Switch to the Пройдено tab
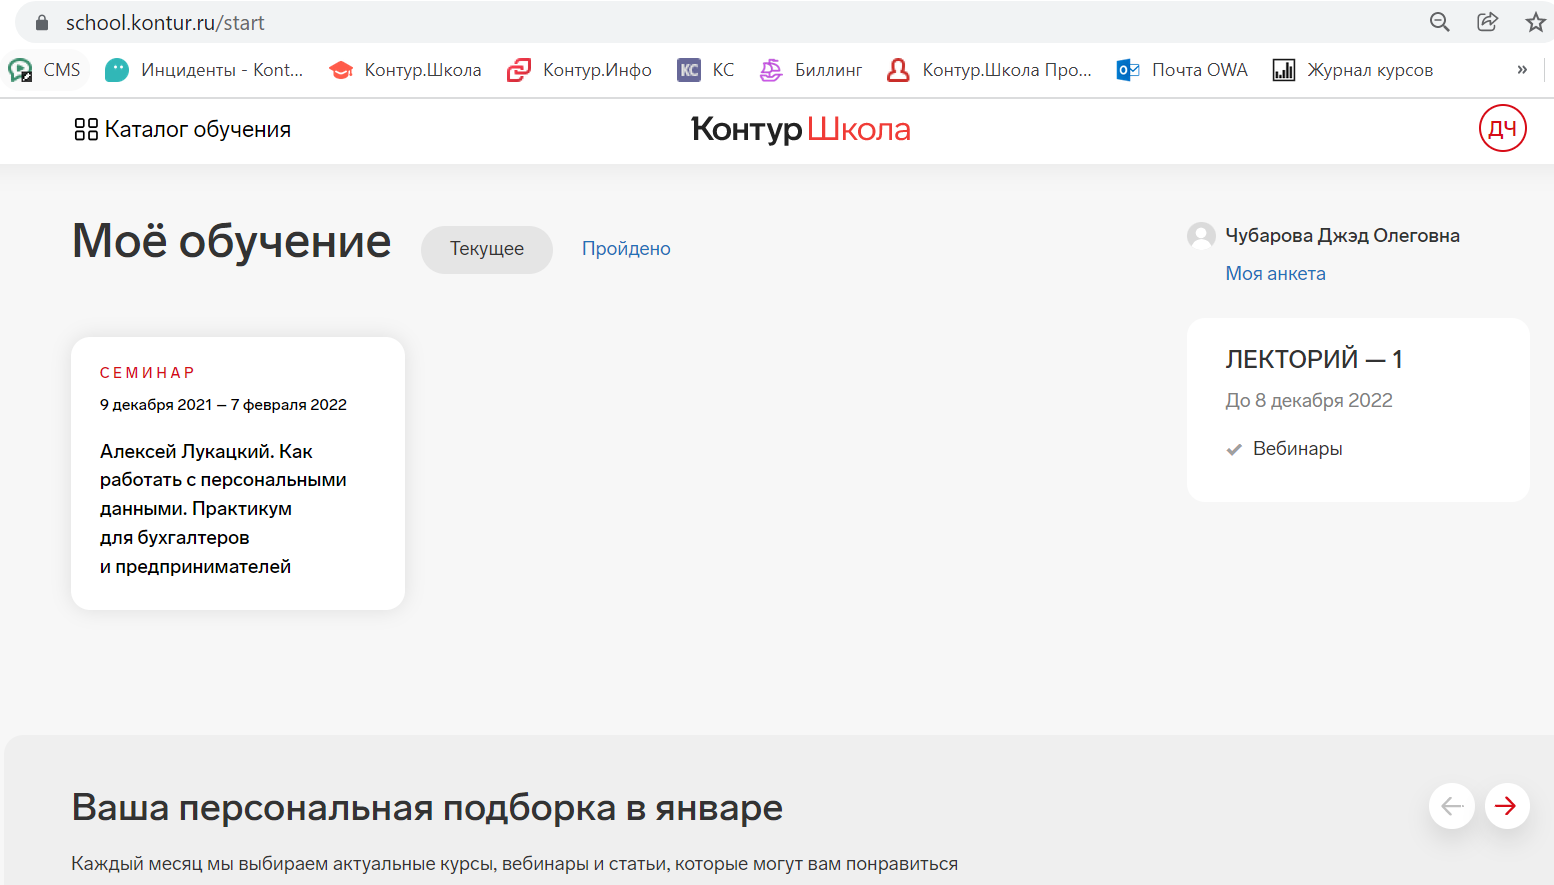The width and height of the screenshot is (1554, 885). 626,249
